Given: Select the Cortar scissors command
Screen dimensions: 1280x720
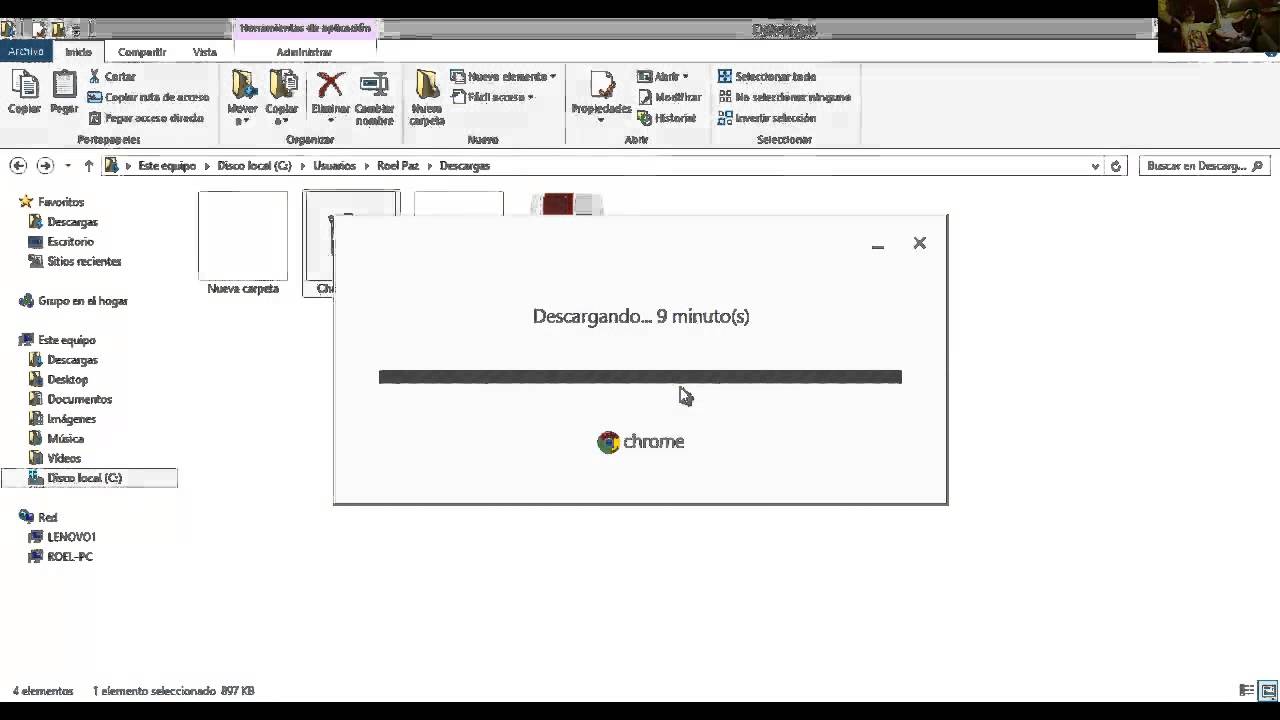Looking at the screenshot, I should [111, 76].
